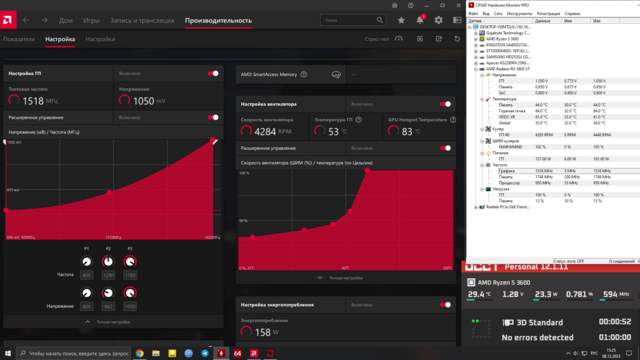This screenshot has height=360, width=640.
Task: Open Chrome from the taskbar
Action: point(140,353)
